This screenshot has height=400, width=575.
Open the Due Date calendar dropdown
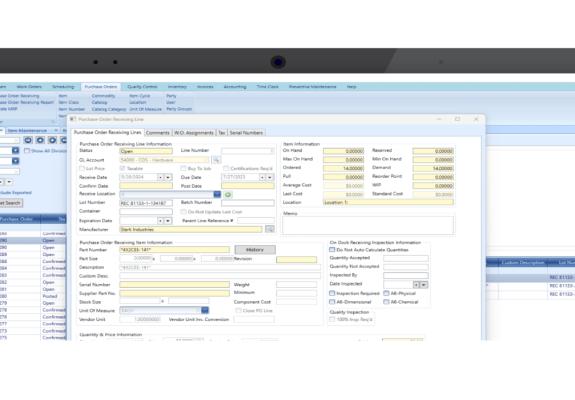(x=270, y=177)
